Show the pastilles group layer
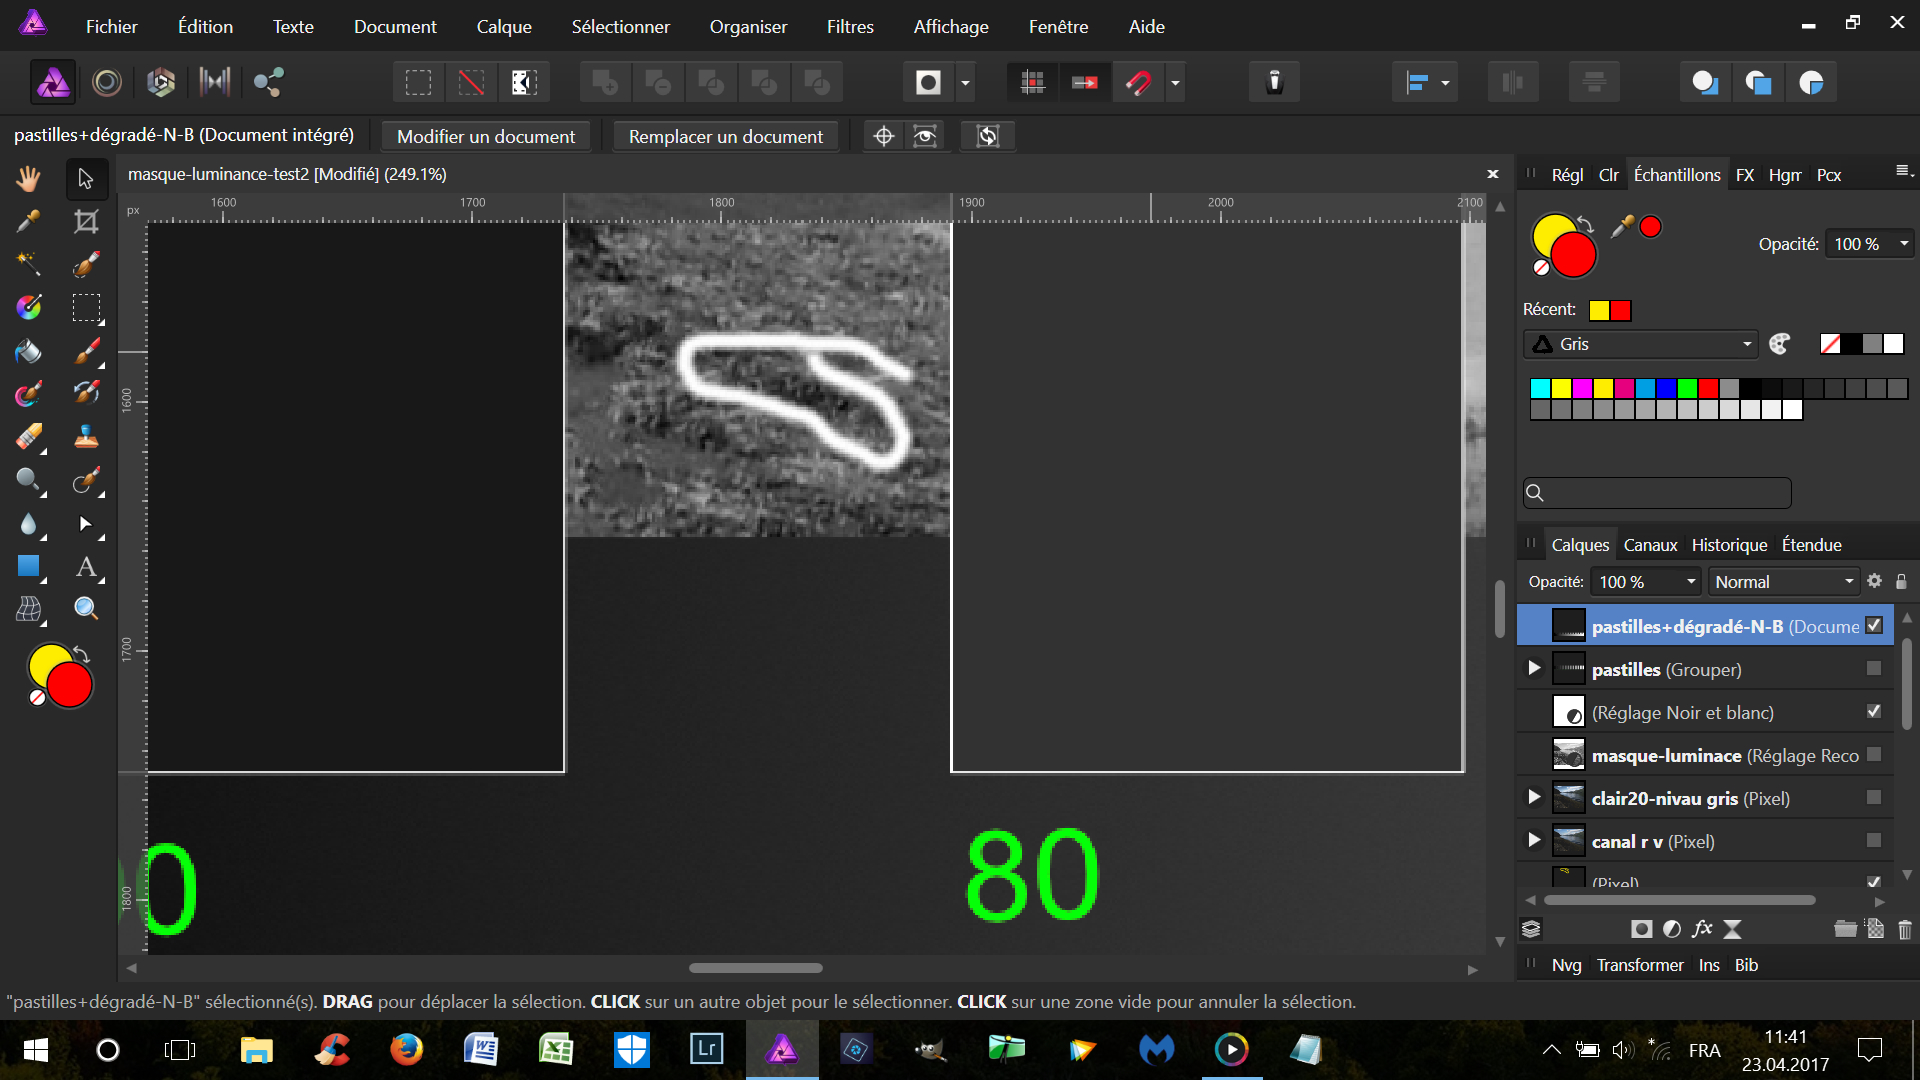This screenshot has height=1080, width=1920. coord(1874,668)
